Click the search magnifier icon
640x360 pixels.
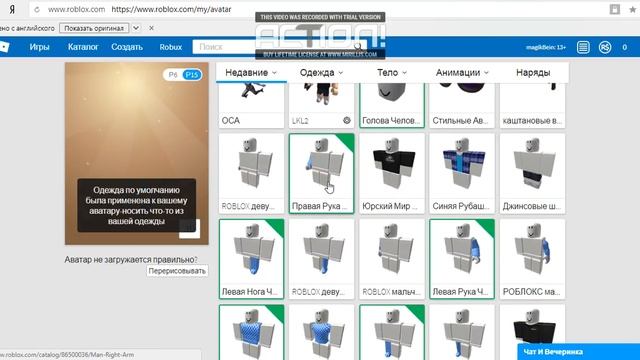(x=358, y=47)
